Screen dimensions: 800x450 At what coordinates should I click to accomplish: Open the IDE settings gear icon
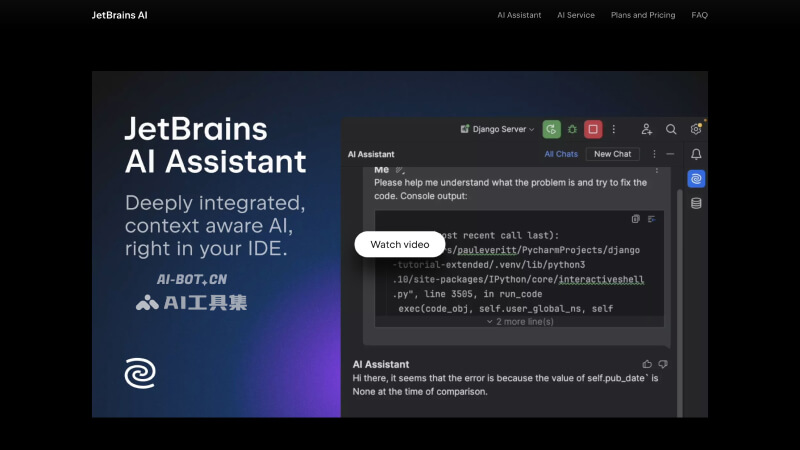(x=696, y=129)
